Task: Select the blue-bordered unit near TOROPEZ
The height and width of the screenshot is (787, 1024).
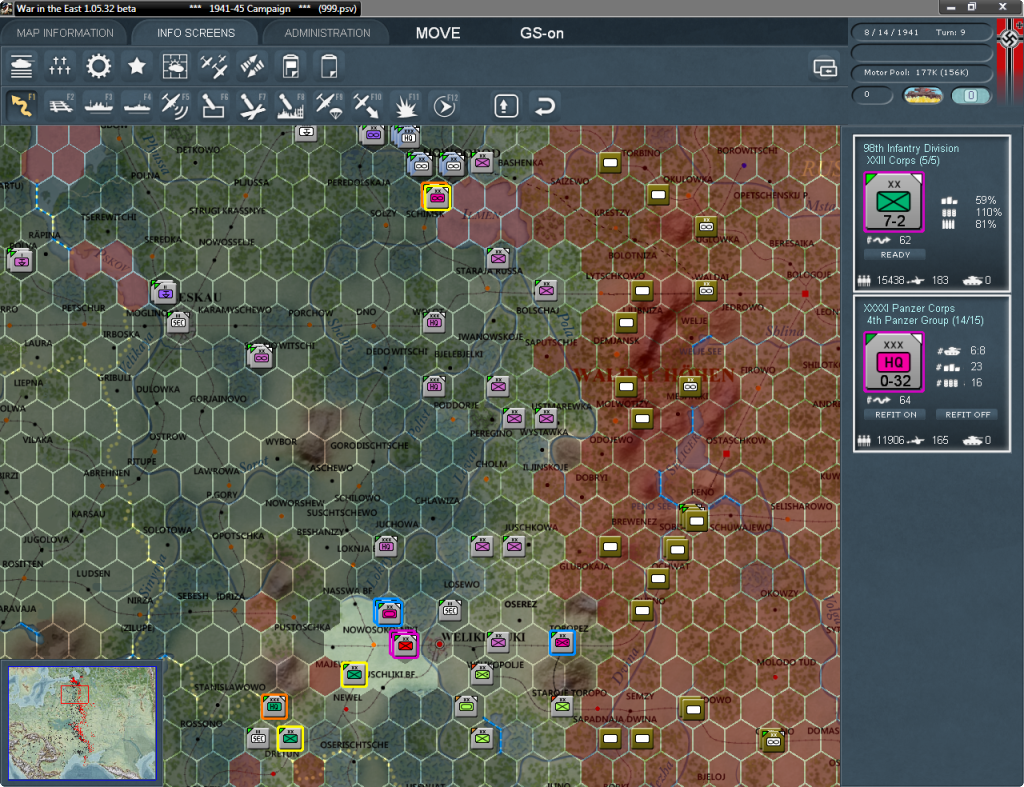Action: click(562, 643)
